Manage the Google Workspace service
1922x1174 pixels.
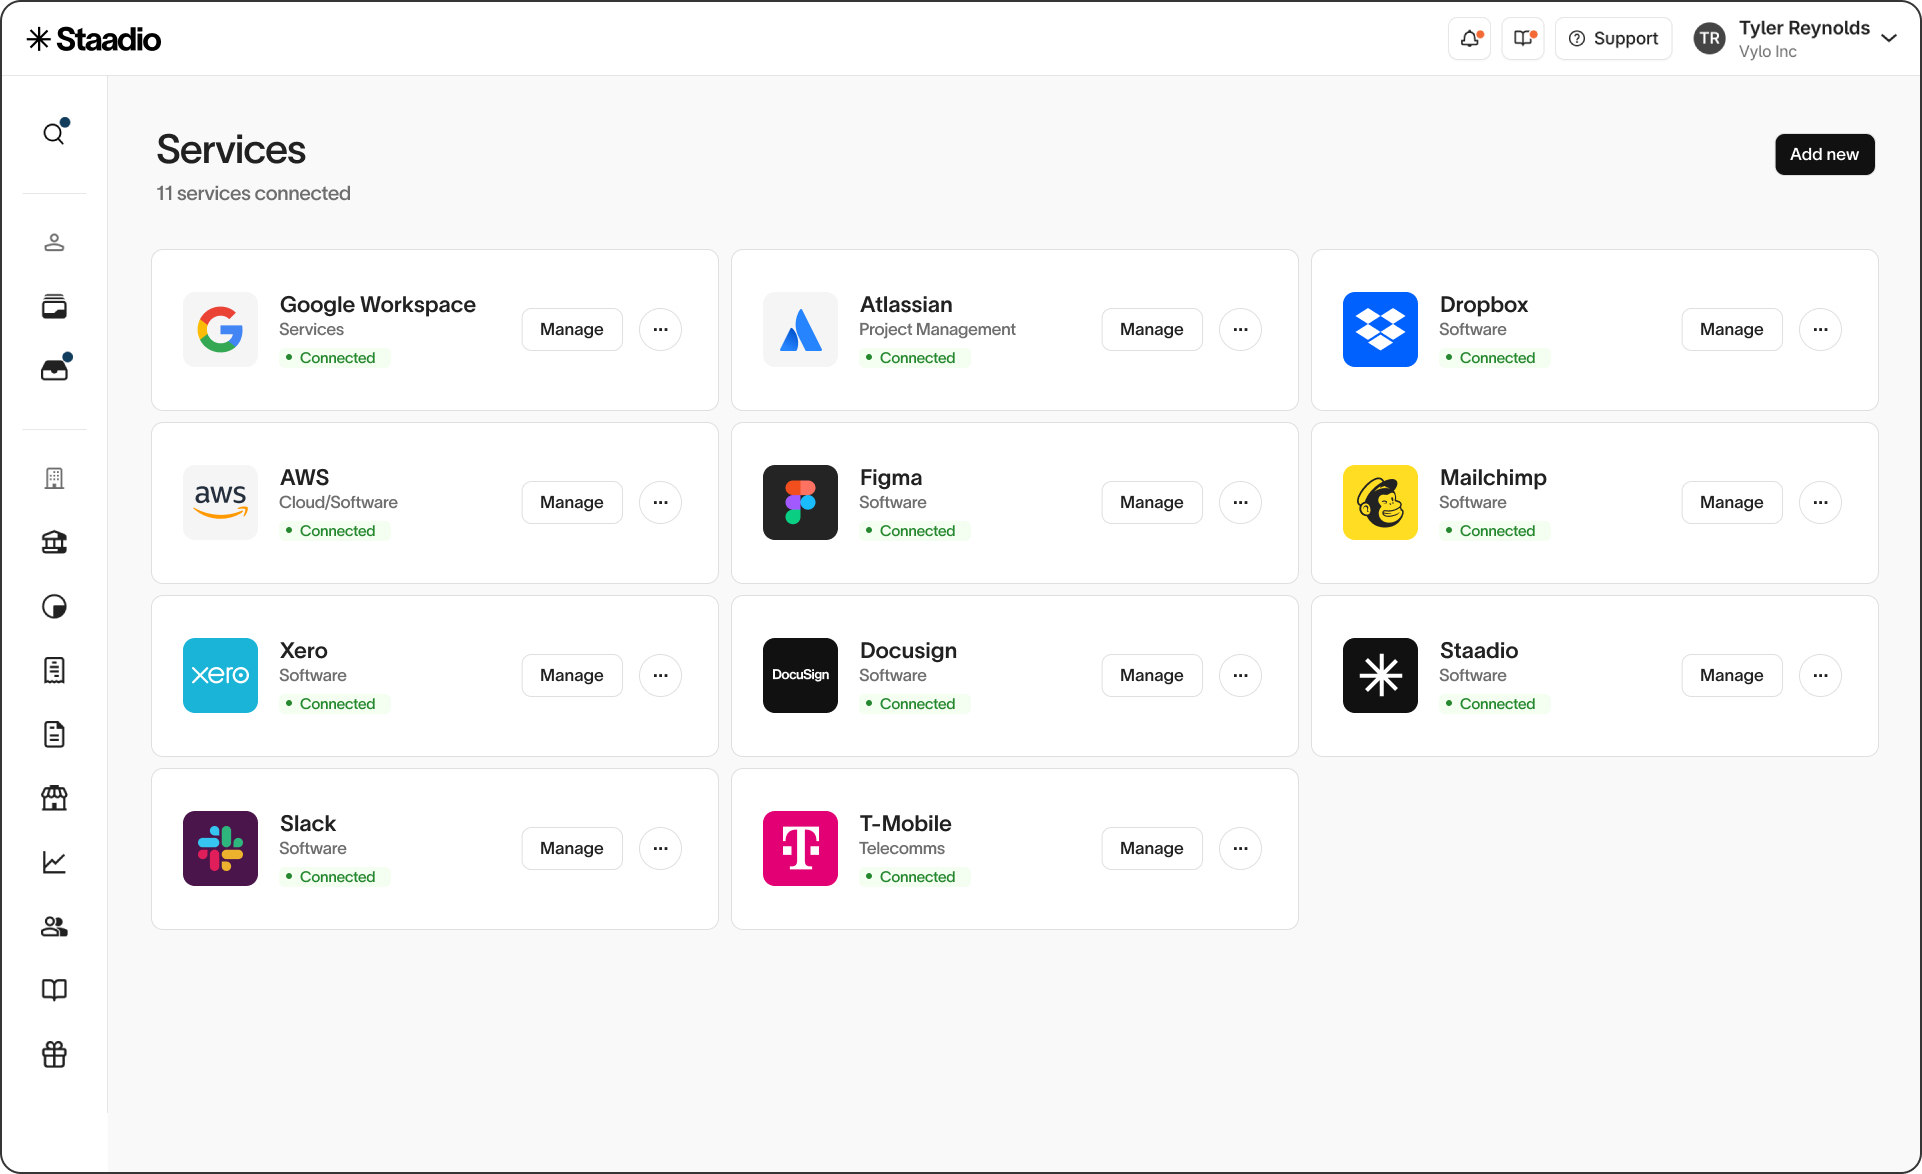572,330
